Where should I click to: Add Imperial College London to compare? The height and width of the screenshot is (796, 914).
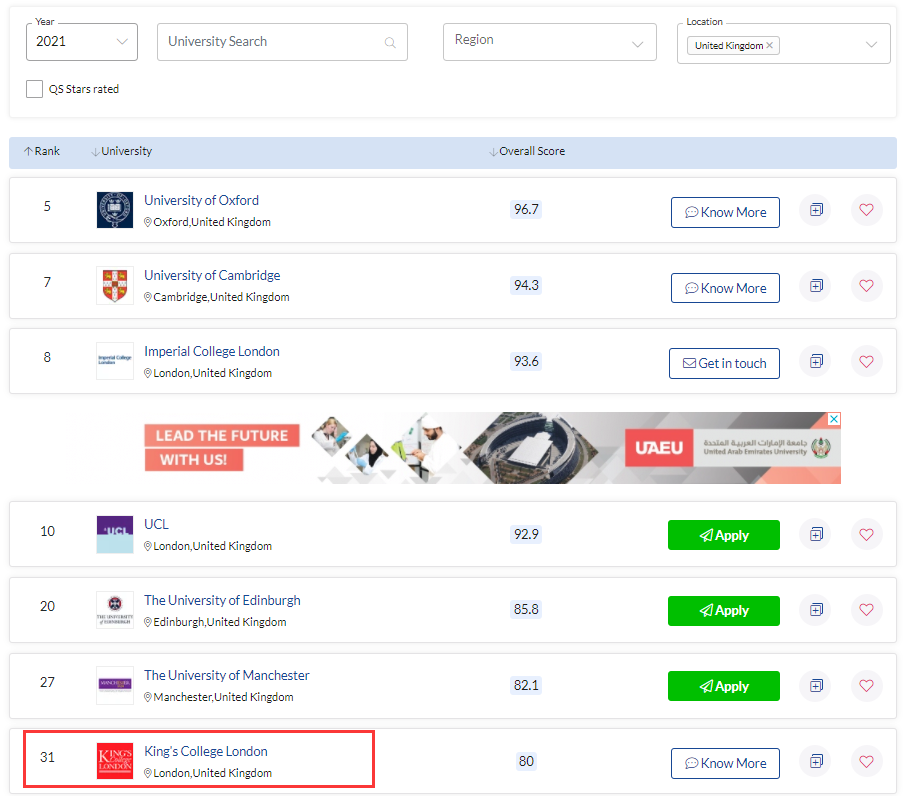tap(816, 361)
